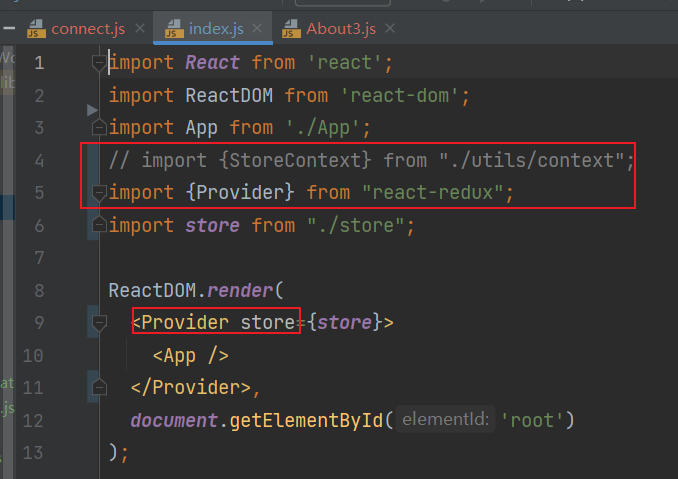Click ReactDOM on line 8
Viewport: 678px width, 479px height.
pyautogui.click(x=152, y=291)
